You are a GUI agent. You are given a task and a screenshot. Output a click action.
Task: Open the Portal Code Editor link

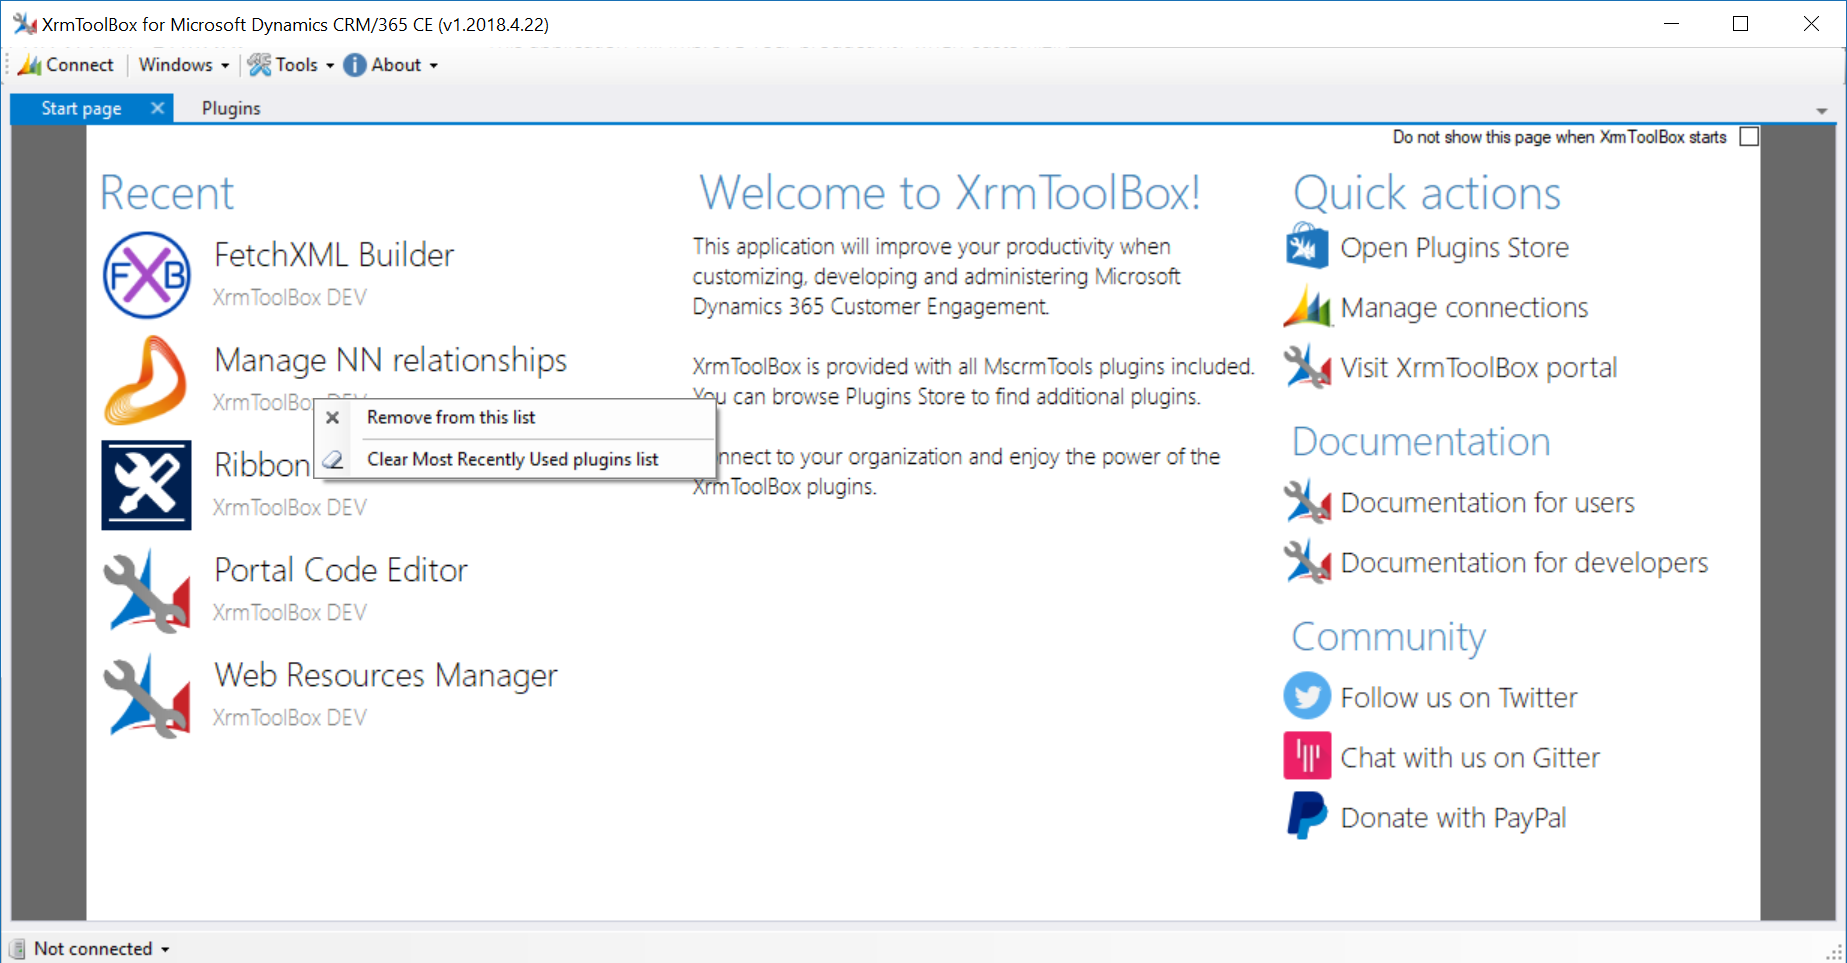[x=341, y=570]
